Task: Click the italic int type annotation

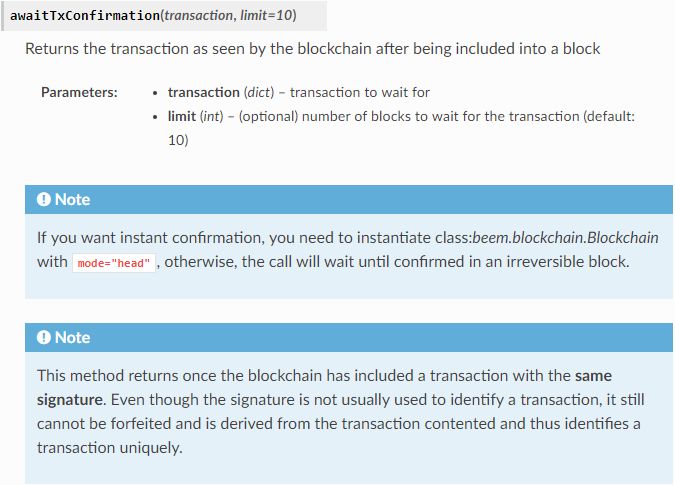Action: coord(211,117)
